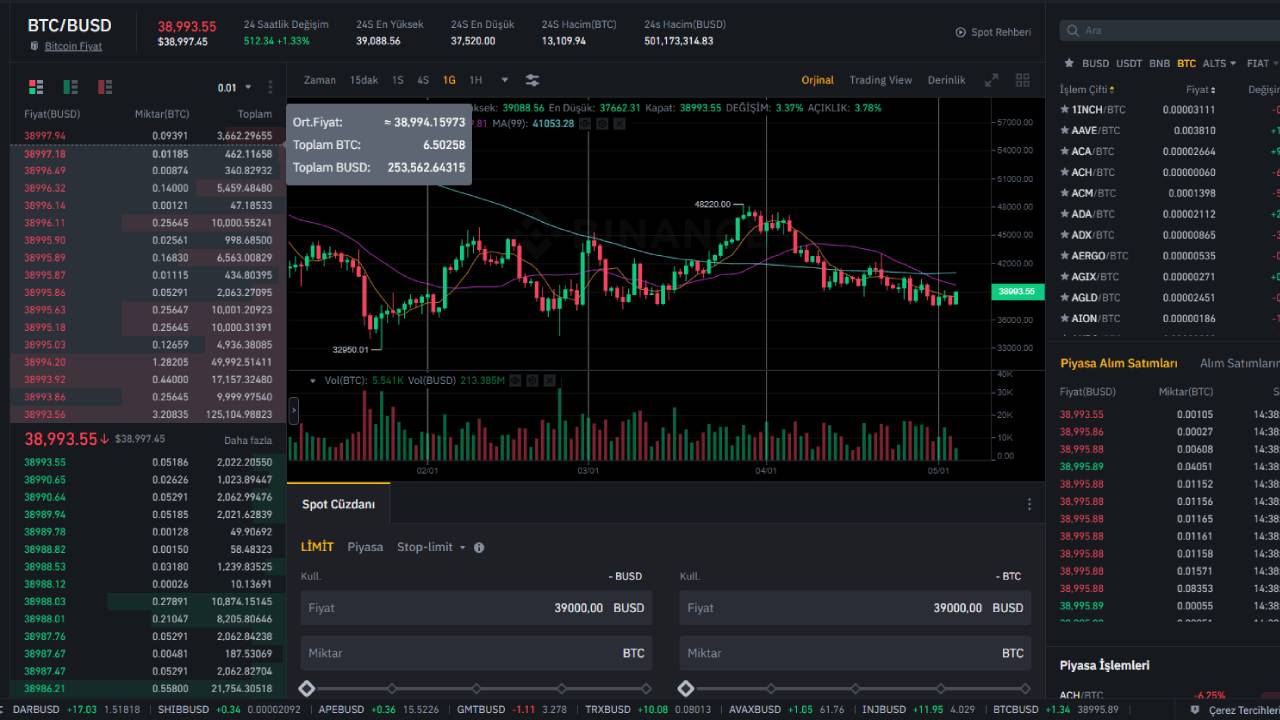Open order book three-dot options menu
This screenshot has width=1280, height=720.
click(x=271, y=87)
